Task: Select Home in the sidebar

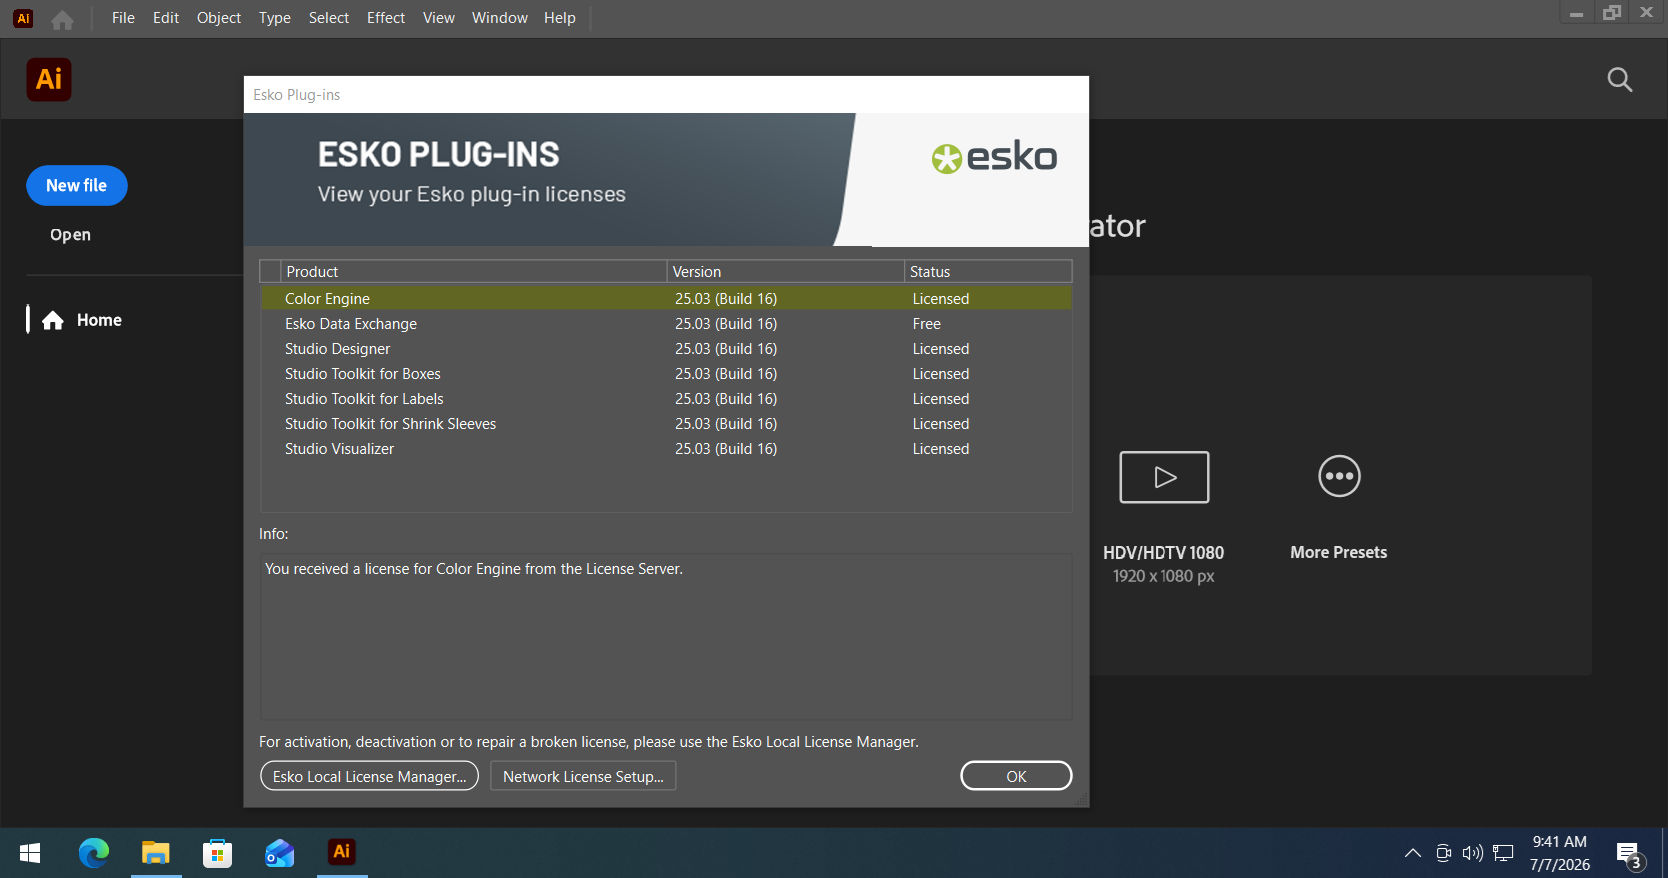Action: (x=99, y=320)
